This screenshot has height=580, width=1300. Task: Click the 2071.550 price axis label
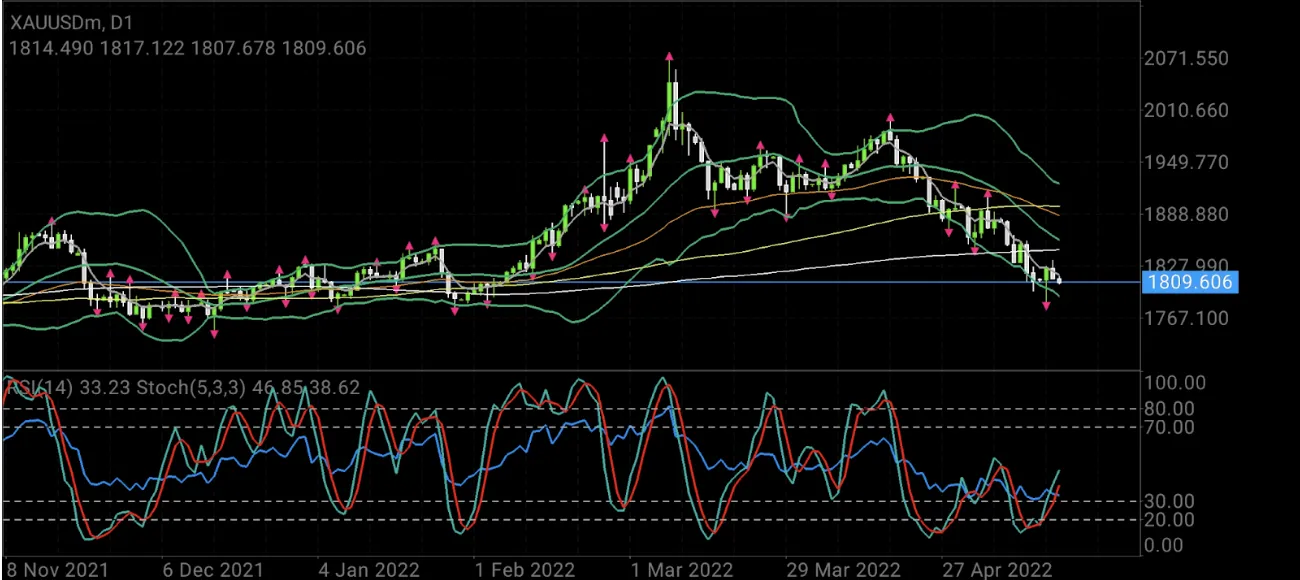coord(1187,58)
